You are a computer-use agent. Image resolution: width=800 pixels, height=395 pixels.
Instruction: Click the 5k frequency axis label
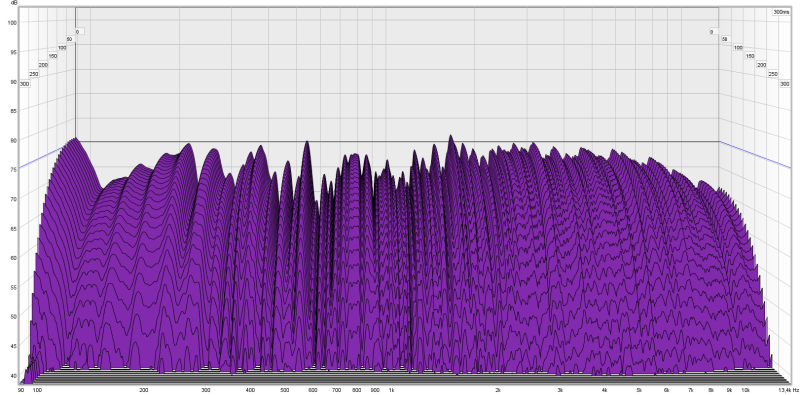639,390
